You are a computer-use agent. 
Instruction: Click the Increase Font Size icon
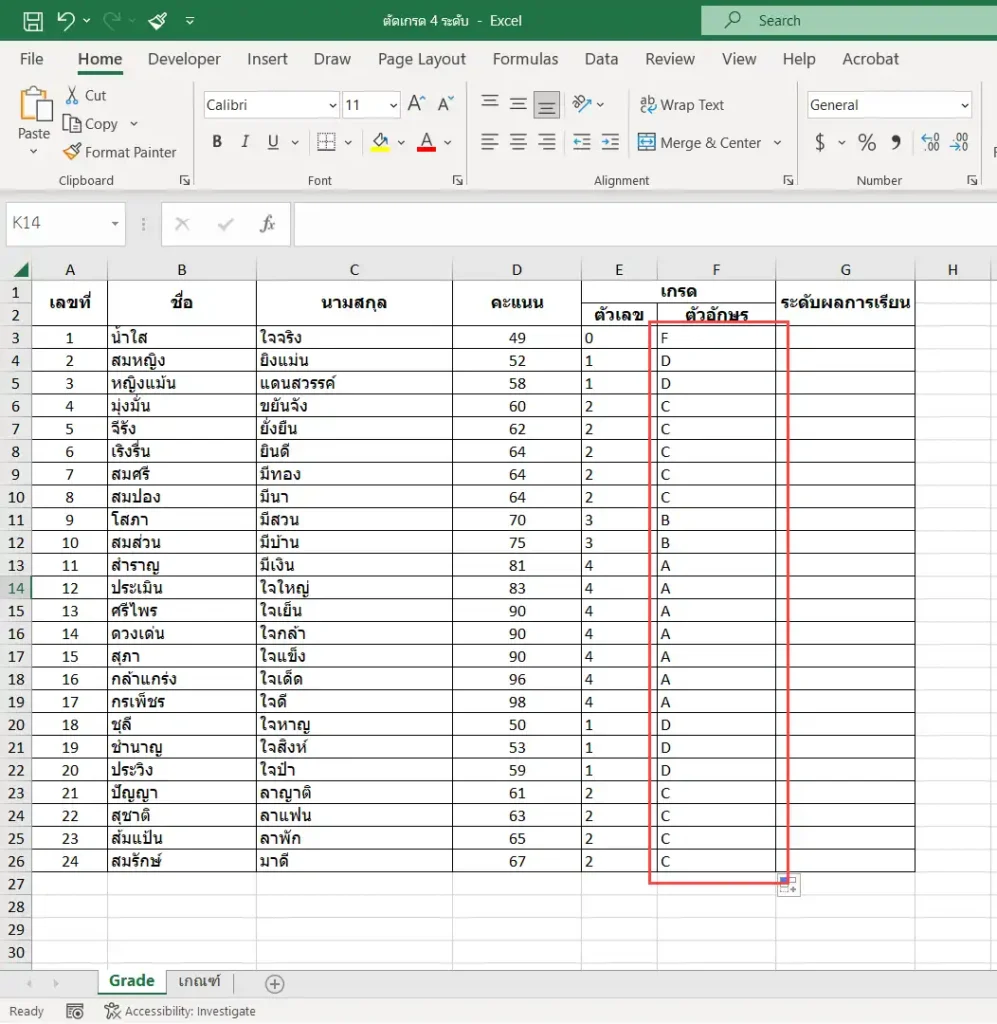417,104
